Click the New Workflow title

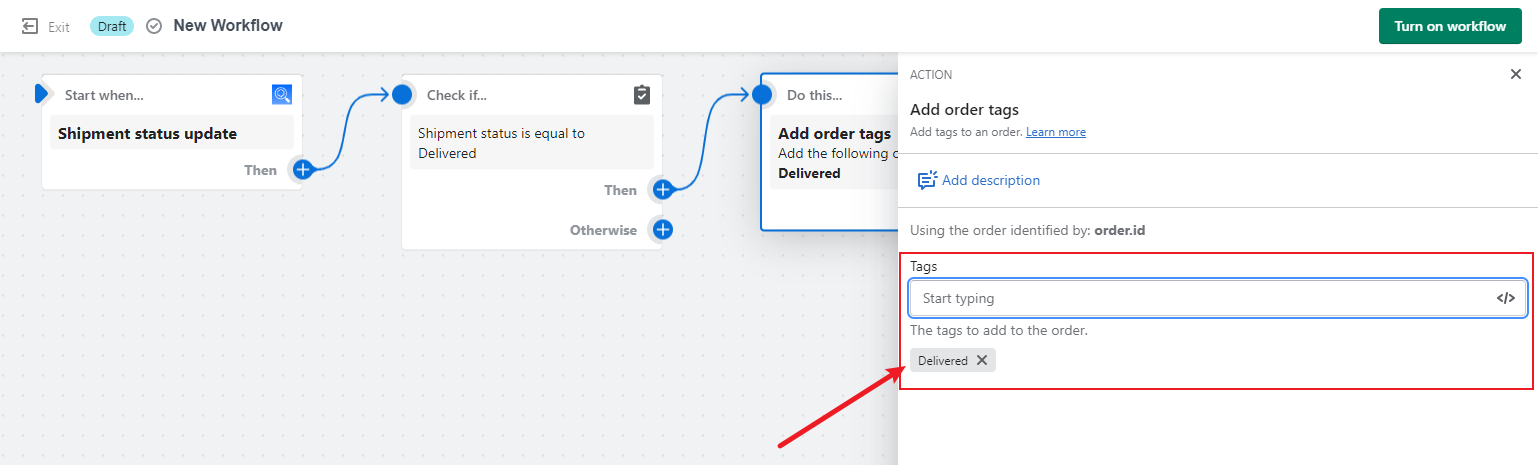point(228,25)
